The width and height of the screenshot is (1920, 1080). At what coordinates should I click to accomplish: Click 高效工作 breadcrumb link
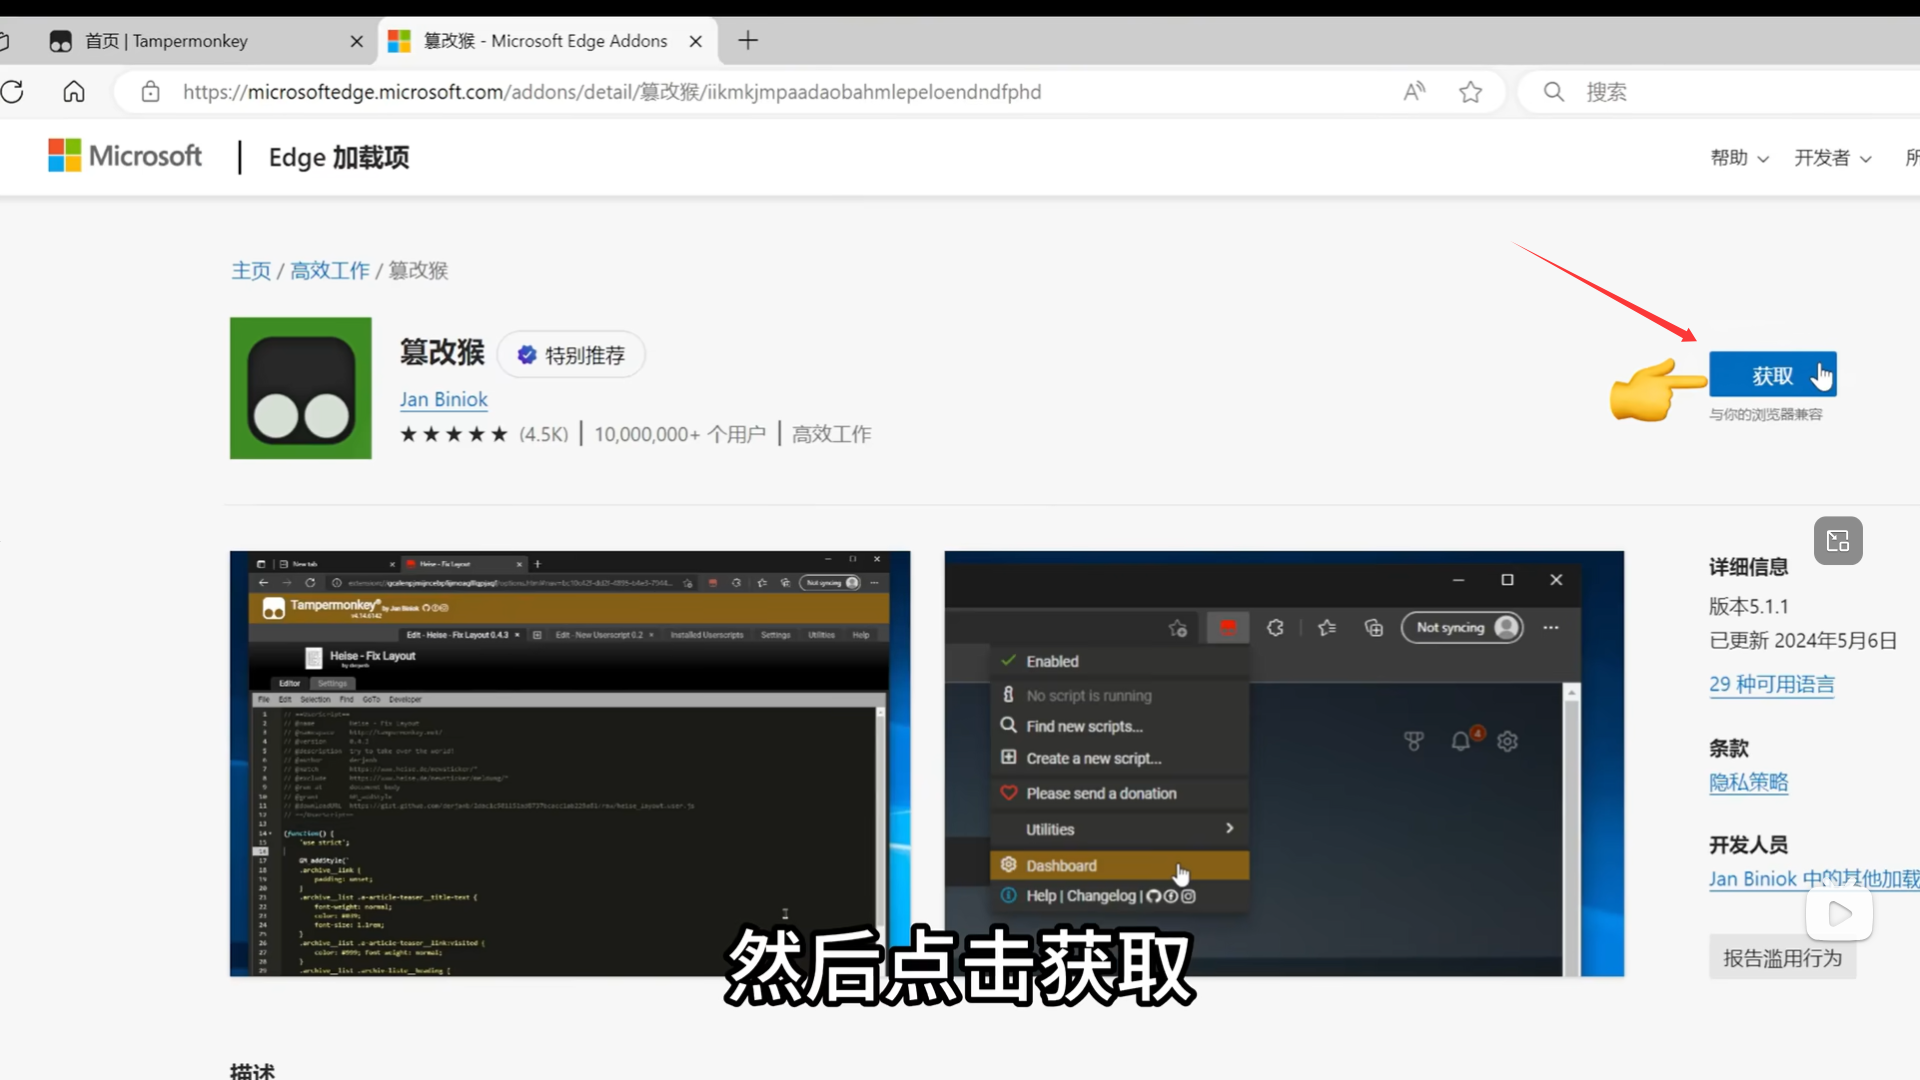coord(329,270)
